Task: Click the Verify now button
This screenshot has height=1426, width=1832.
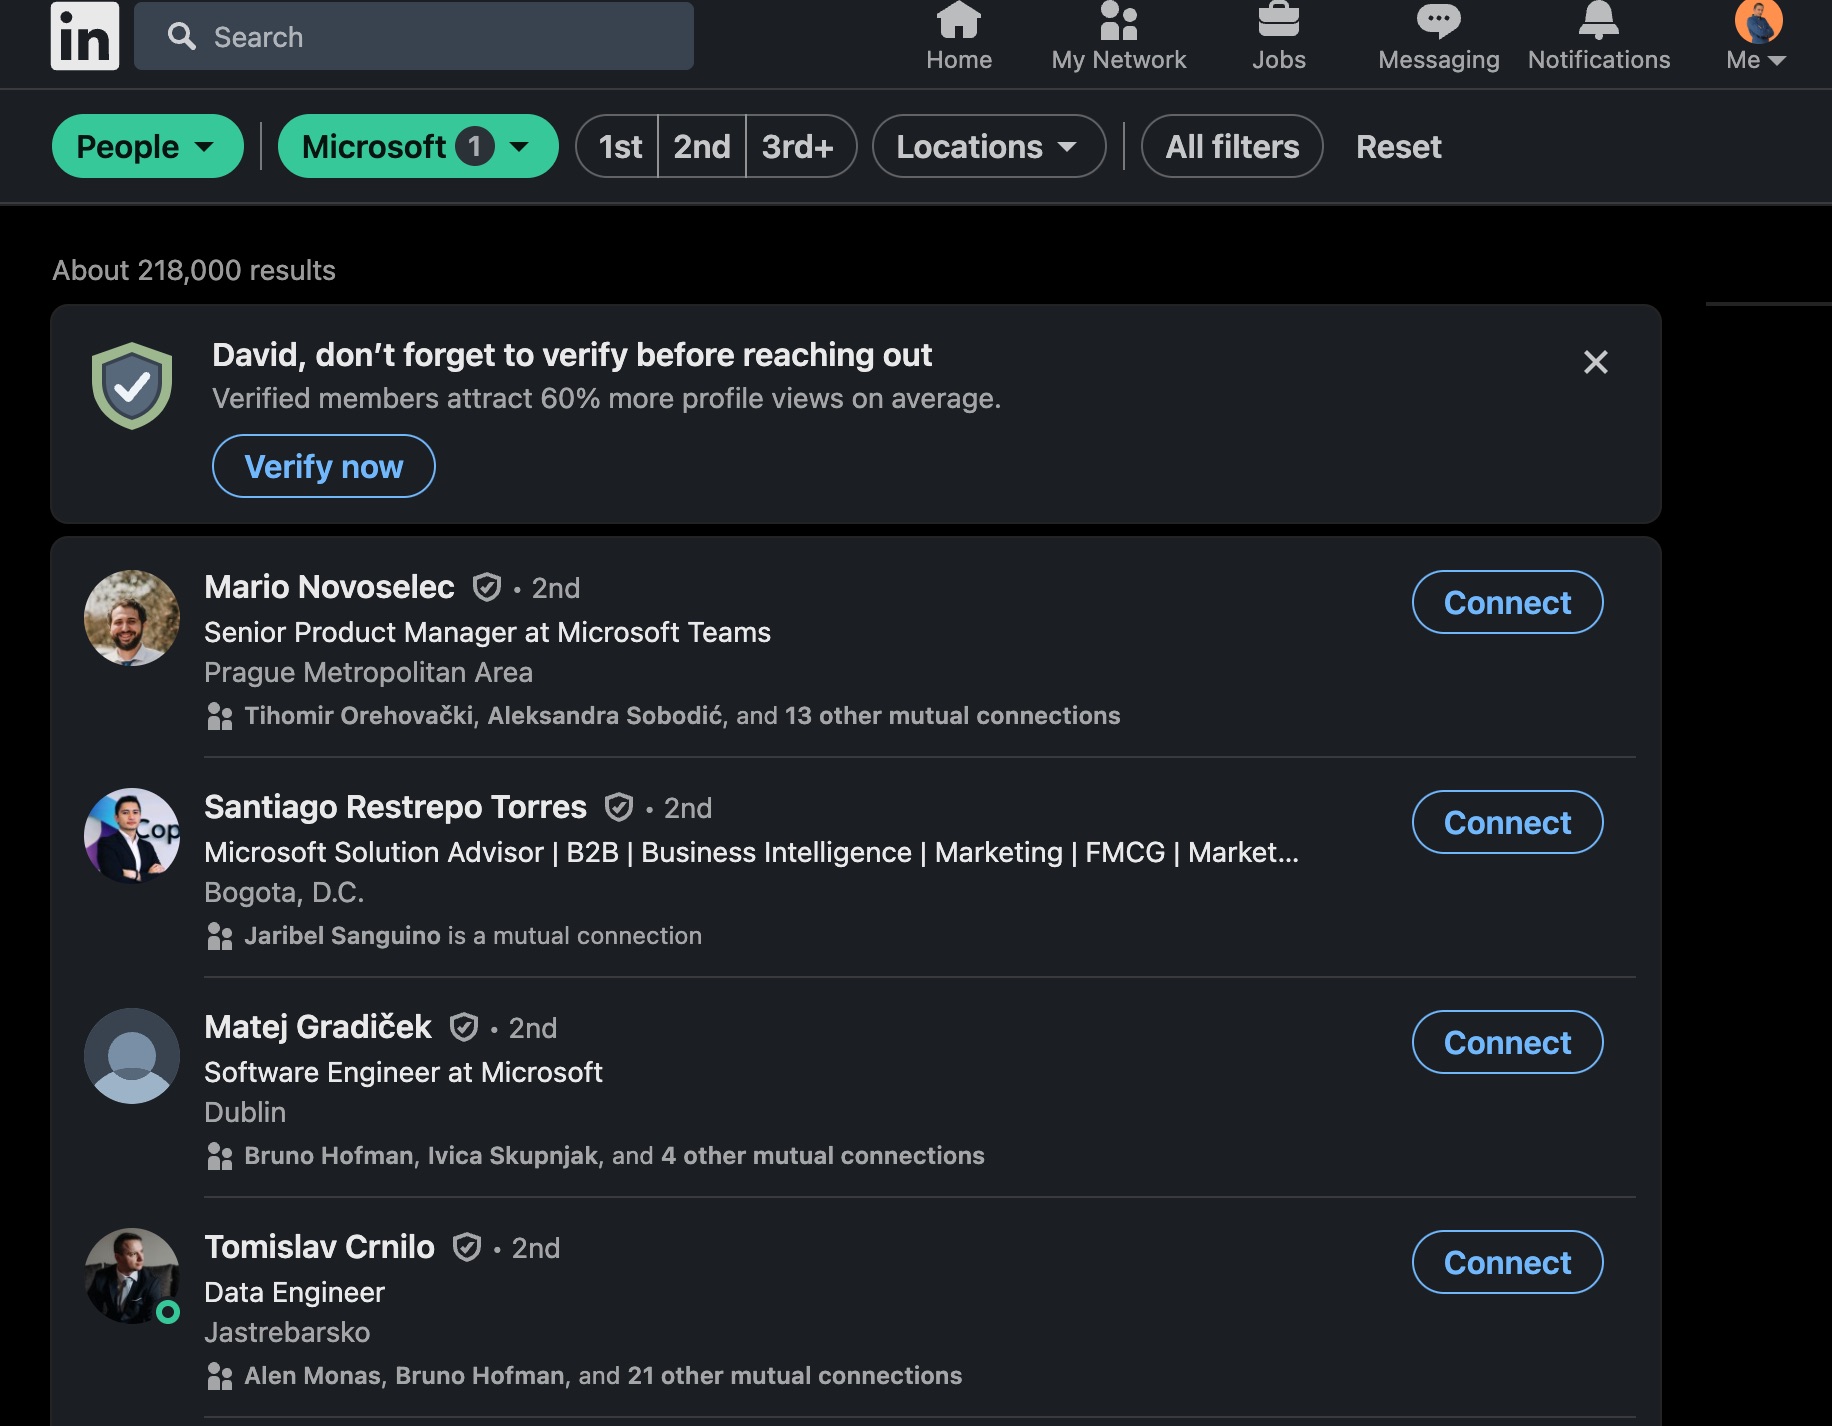Action: [x=323, y=467]
